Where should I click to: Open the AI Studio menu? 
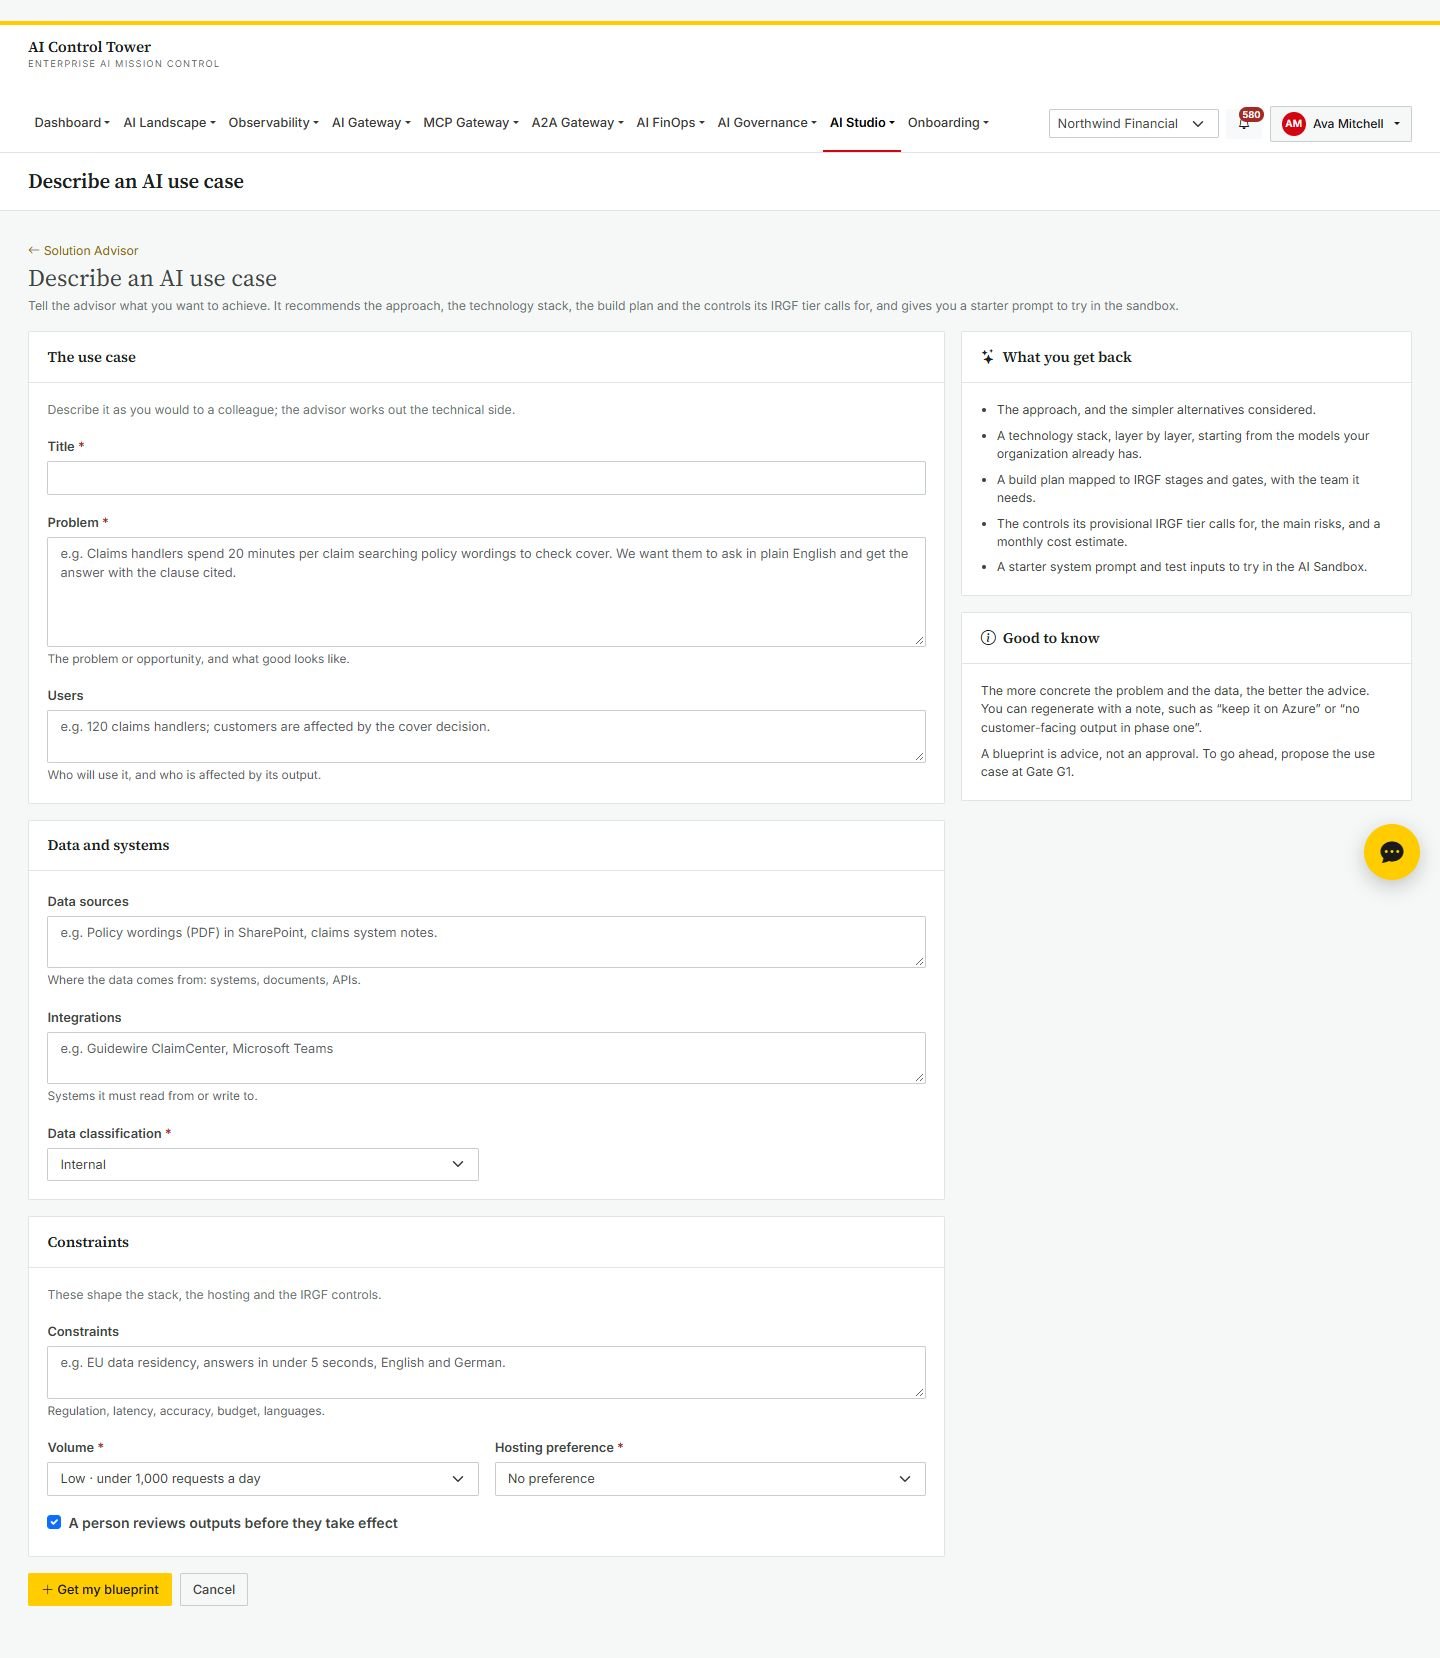(x=862, y=123)
